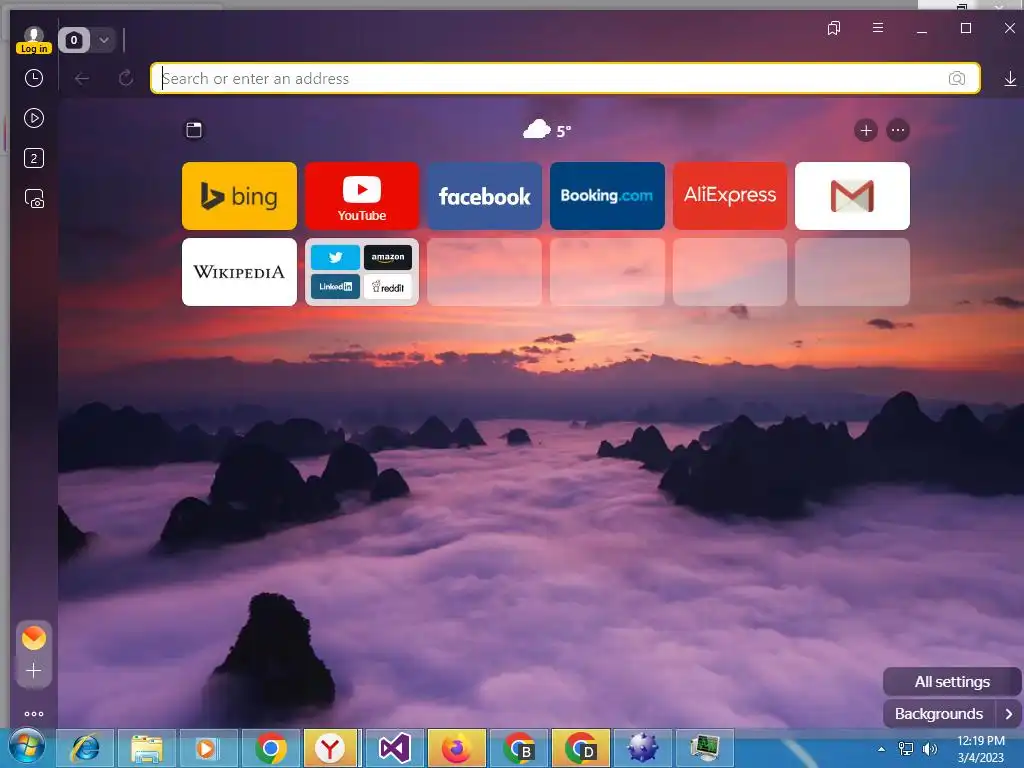Open the Wikipedia tile
Screen dimensions: 1024x768
(239, 272)
